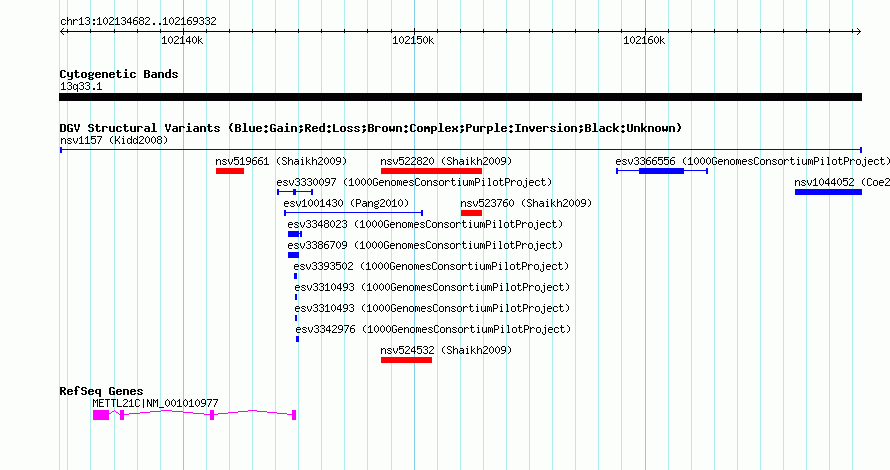This screenshot has width=890, height=470.
Task: Click the red nsv524532 loss bar
Action: 406,360
